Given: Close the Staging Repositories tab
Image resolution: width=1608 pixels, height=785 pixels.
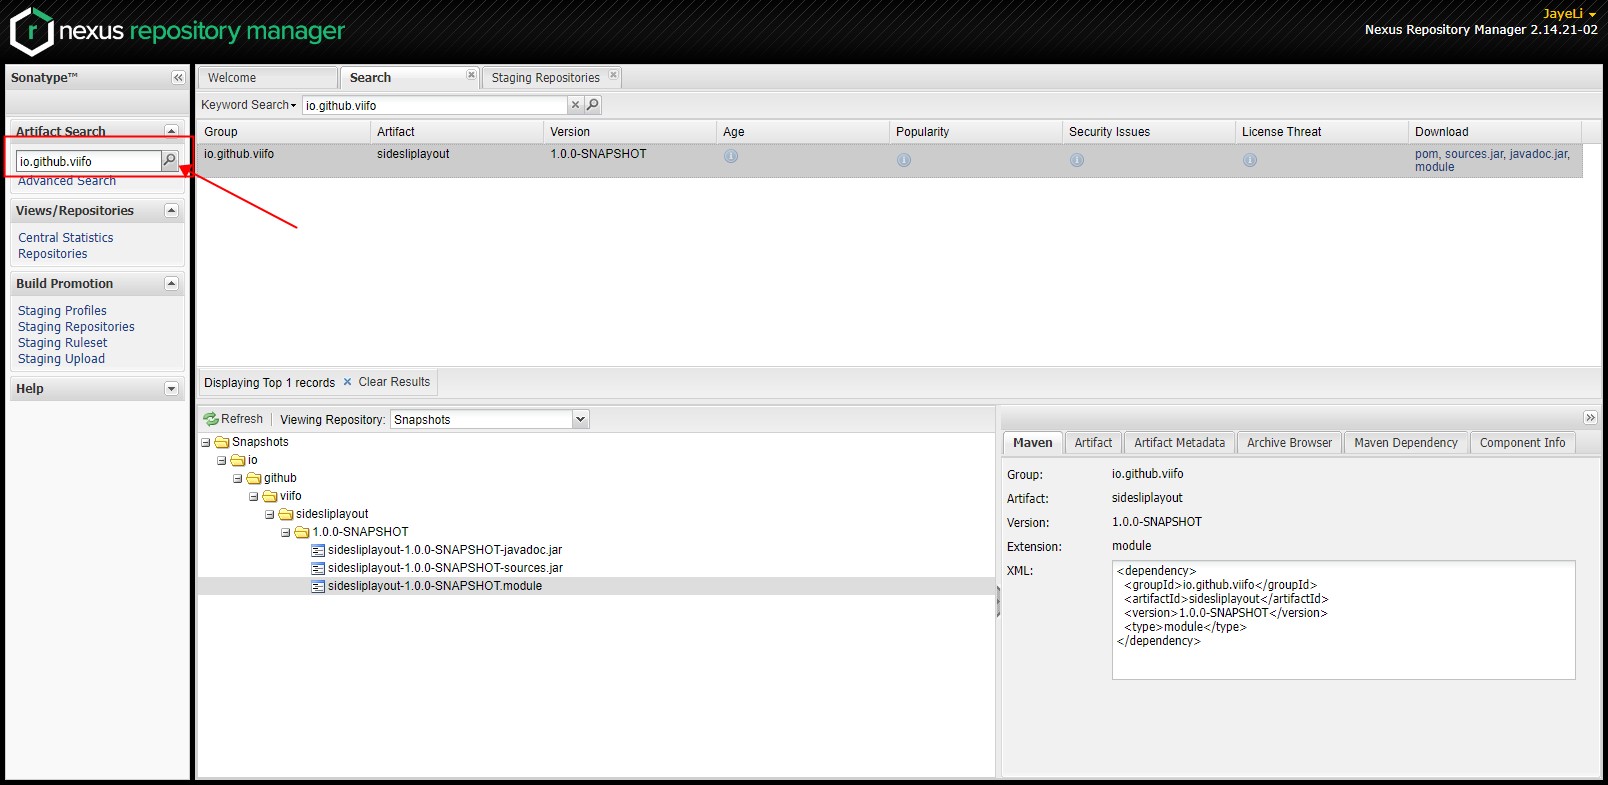Looking at the screenshot, I should [613, 75].
